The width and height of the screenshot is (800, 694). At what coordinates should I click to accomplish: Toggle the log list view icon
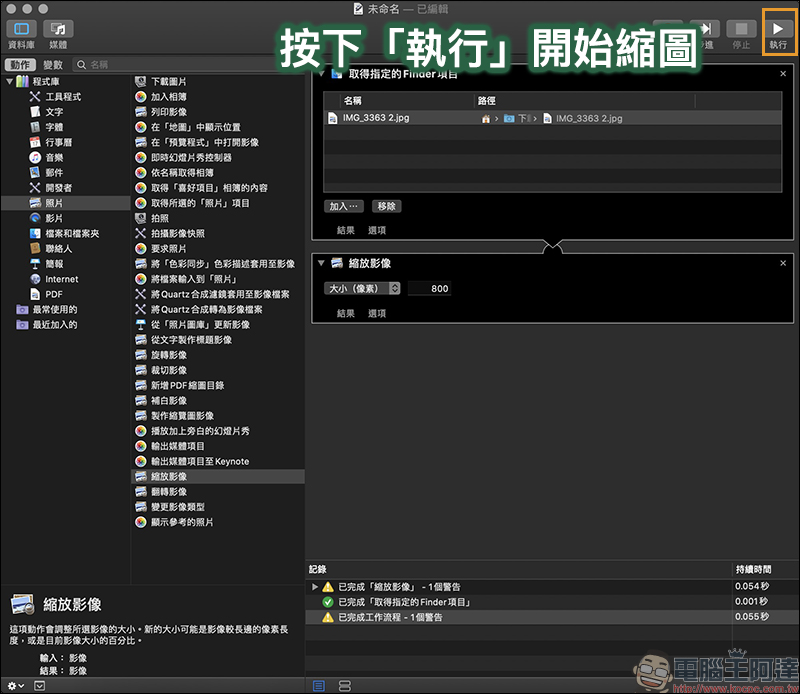pyautogui.click(x=319, y=686)
